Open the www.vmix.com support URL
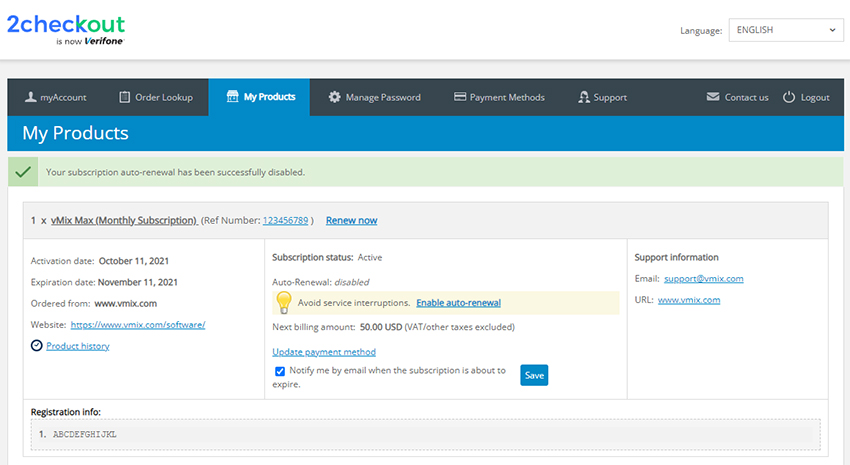The height and width of the screenshot is (465, 850). pos(689,300)
